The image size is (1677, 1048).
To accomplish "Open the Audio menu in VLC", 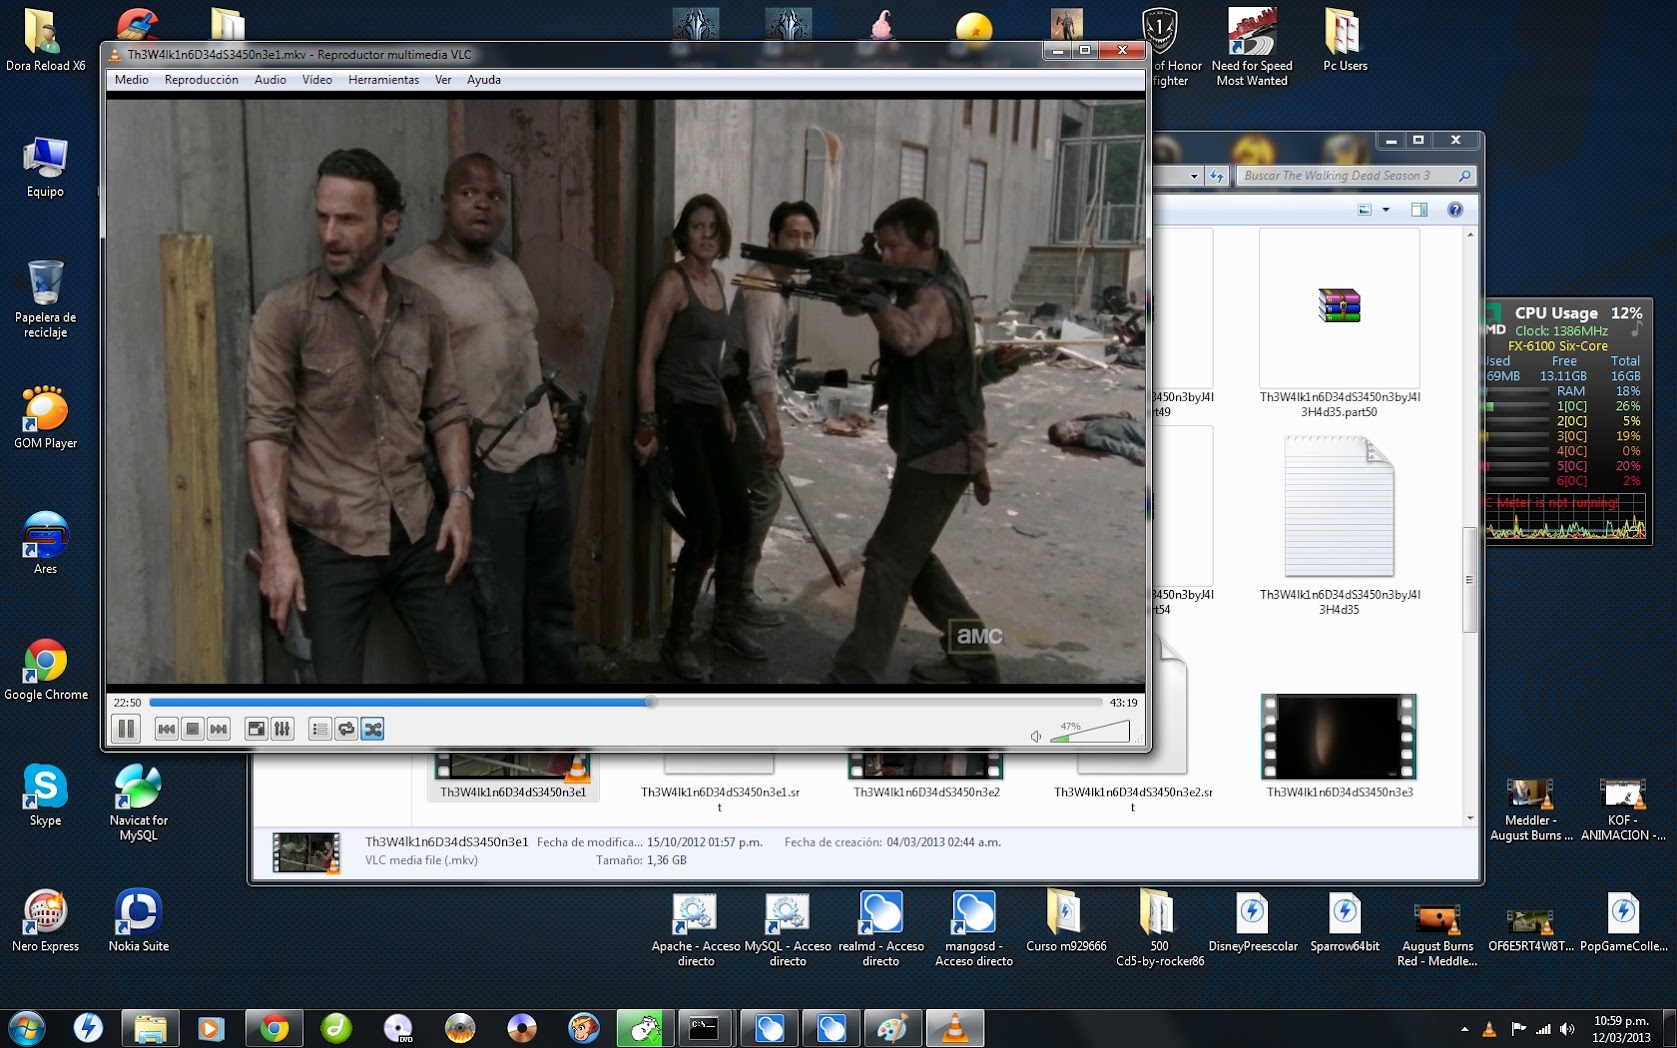I will [x=270, y=80].
